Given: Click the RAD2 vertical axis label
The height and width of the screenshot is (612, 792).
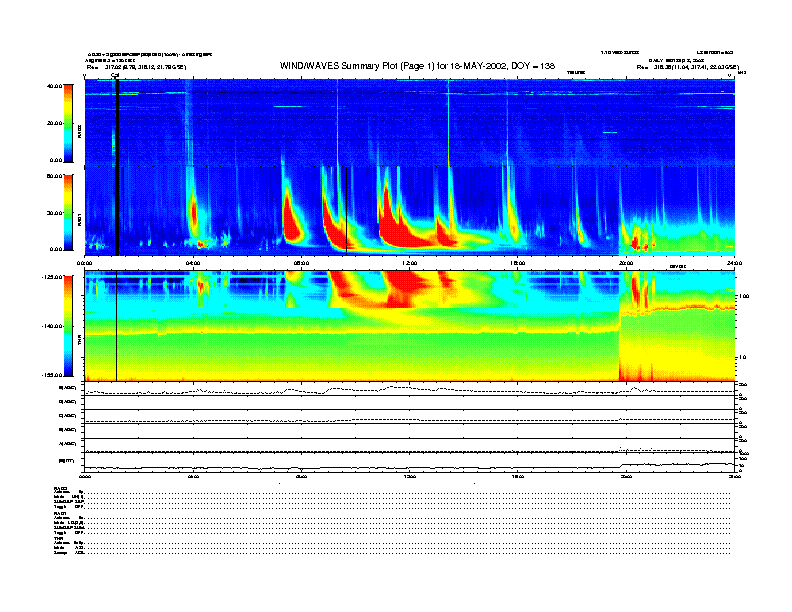Looking at the screenshot, I should pyautogui.click(x=80, y=131).
